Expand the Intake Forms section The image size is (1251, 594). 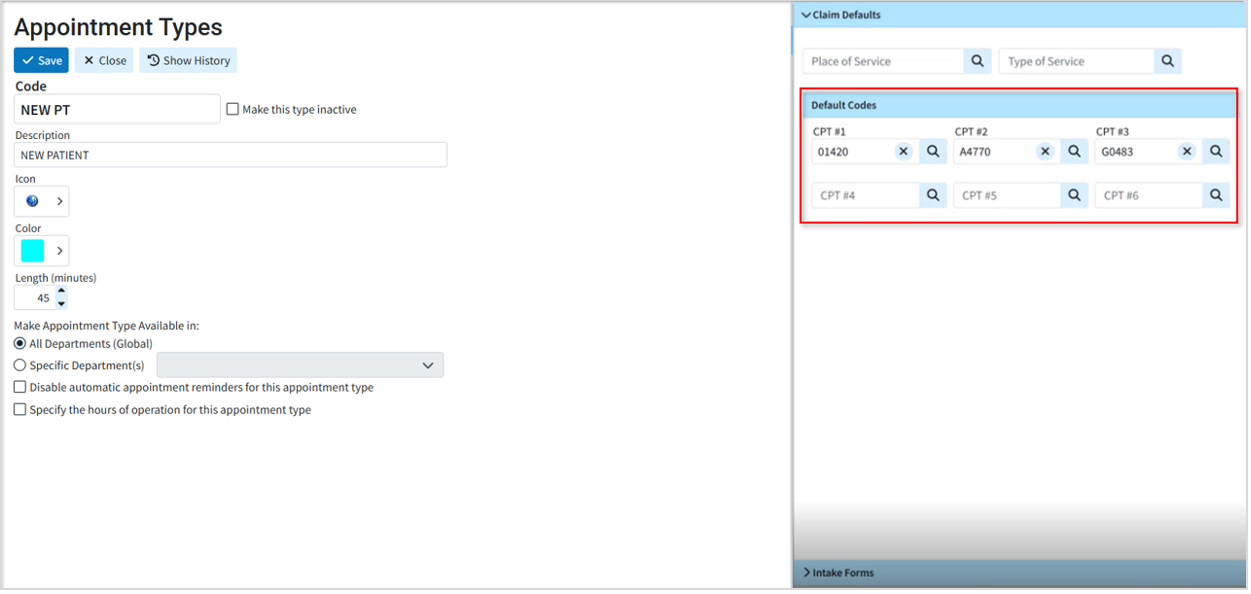click(1020, 573)
